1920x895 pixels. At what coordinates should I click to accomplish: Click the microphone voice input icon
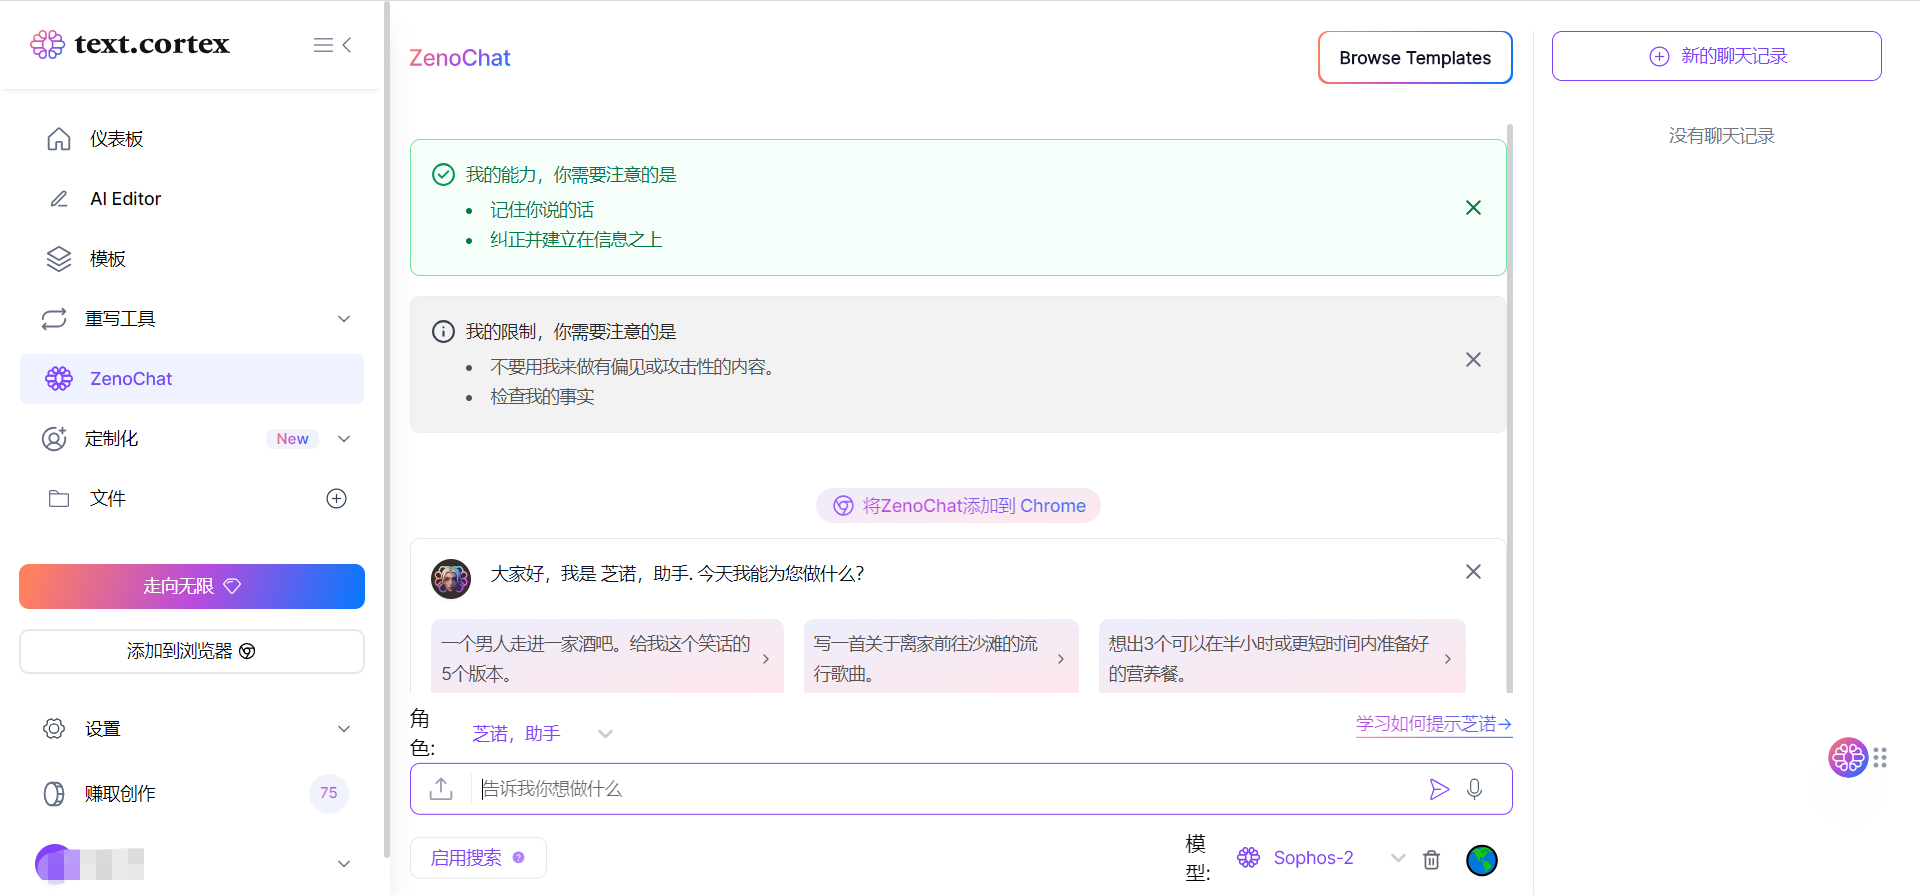pyautogui.click(x=1474, y=789)
